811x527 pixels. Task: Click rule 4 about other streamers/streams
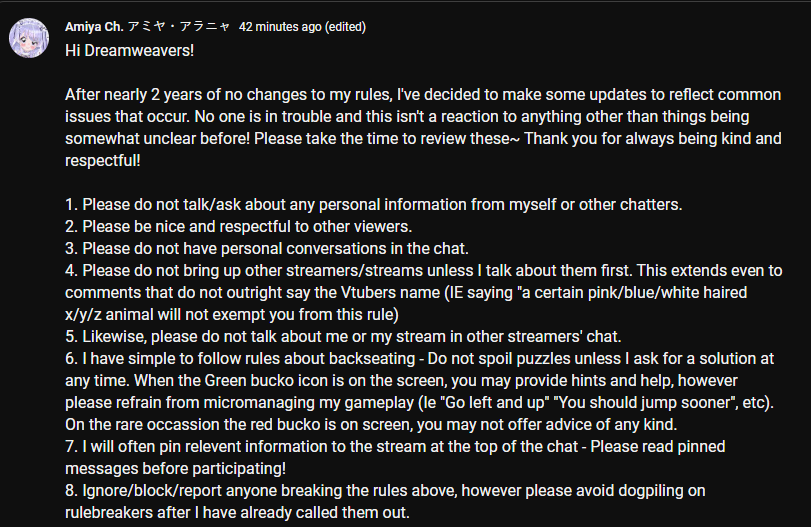(x=424, y=270)
